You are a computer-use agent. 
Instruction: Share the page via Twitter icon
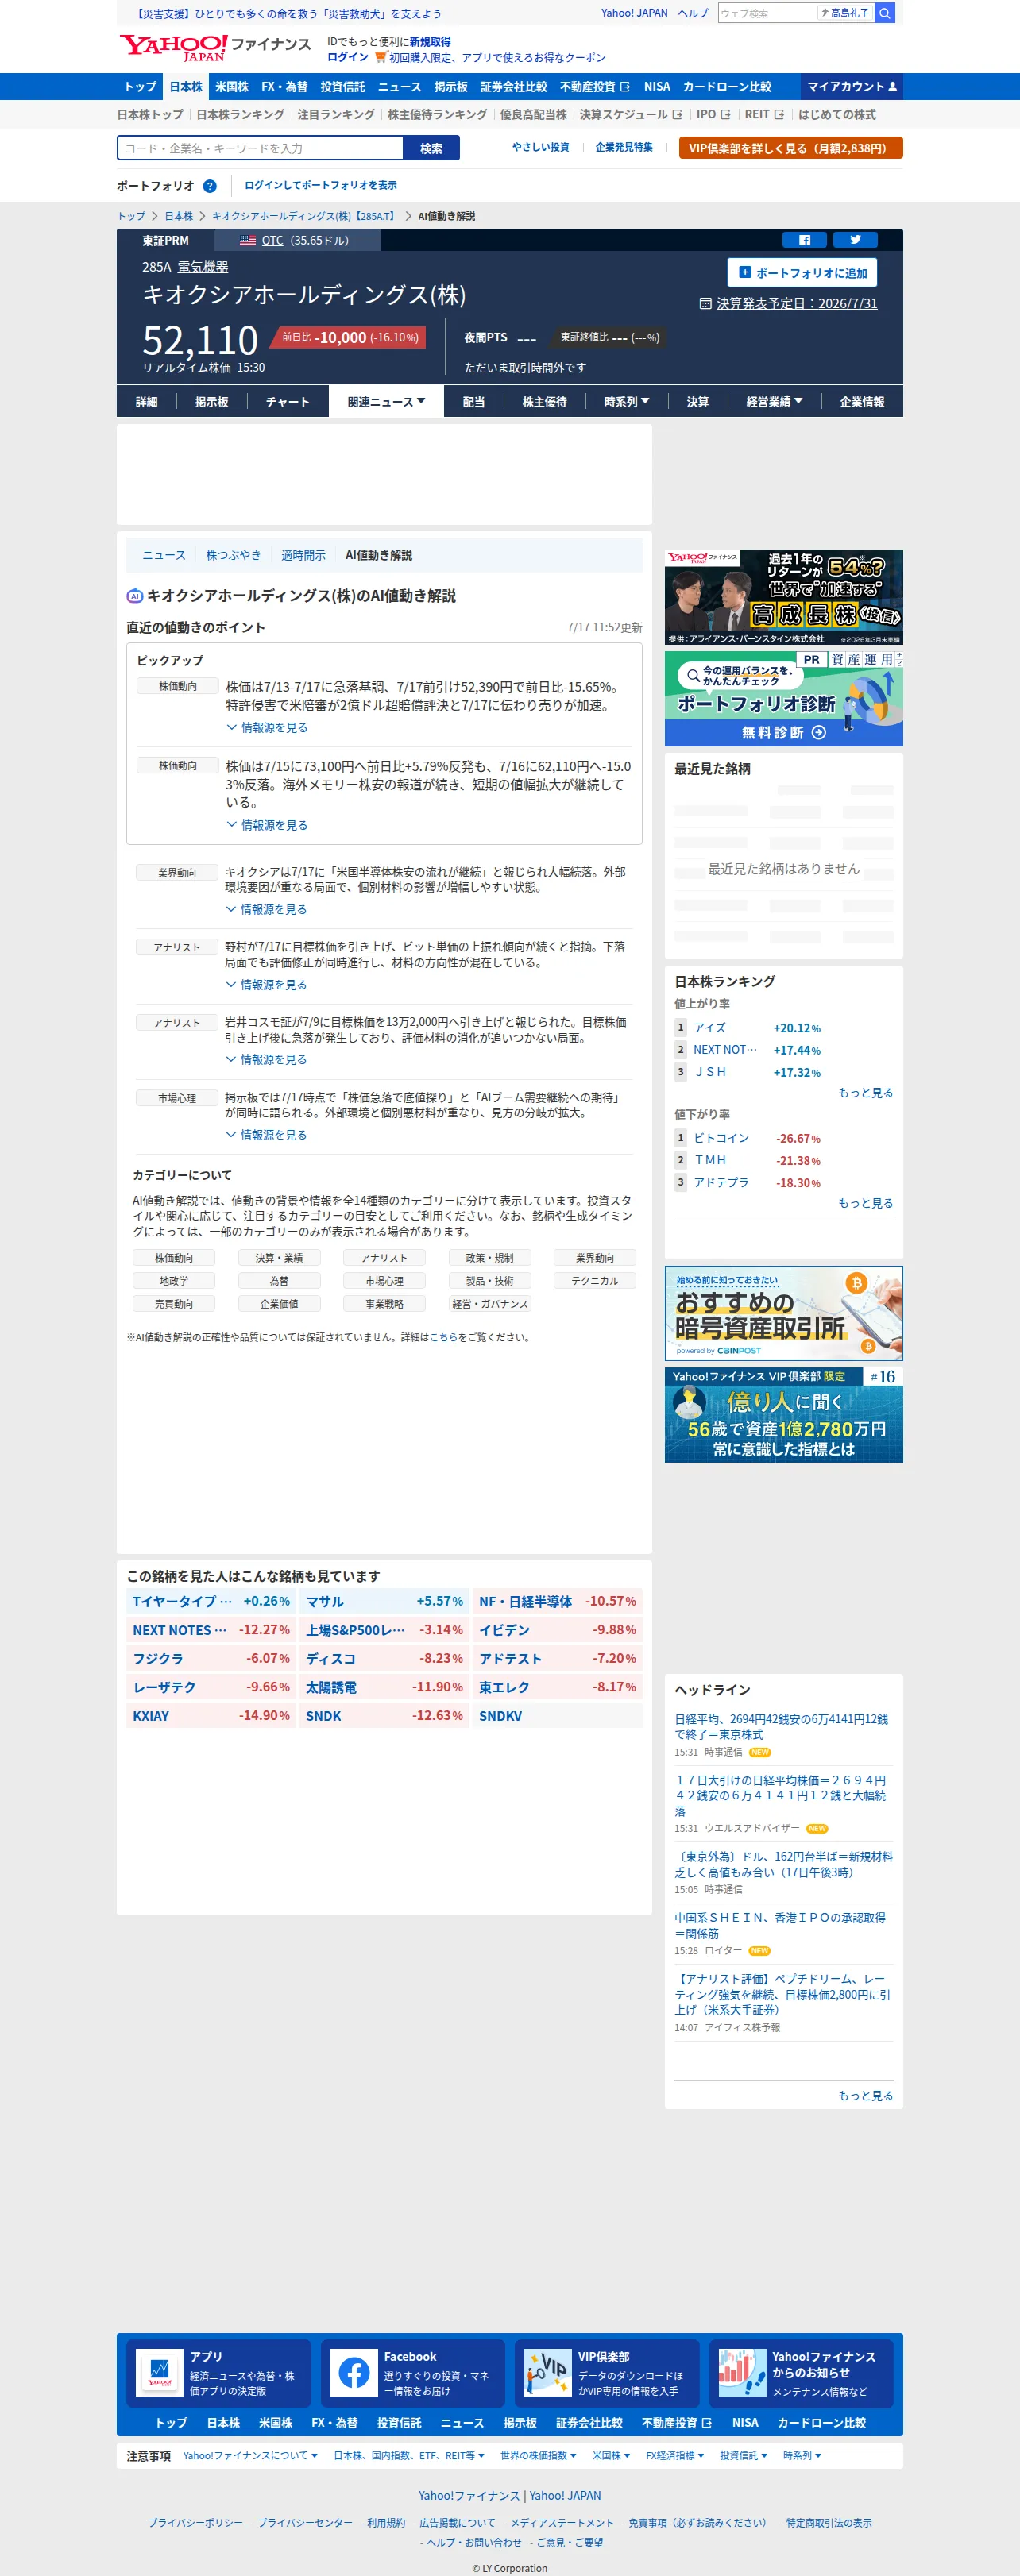855,240
